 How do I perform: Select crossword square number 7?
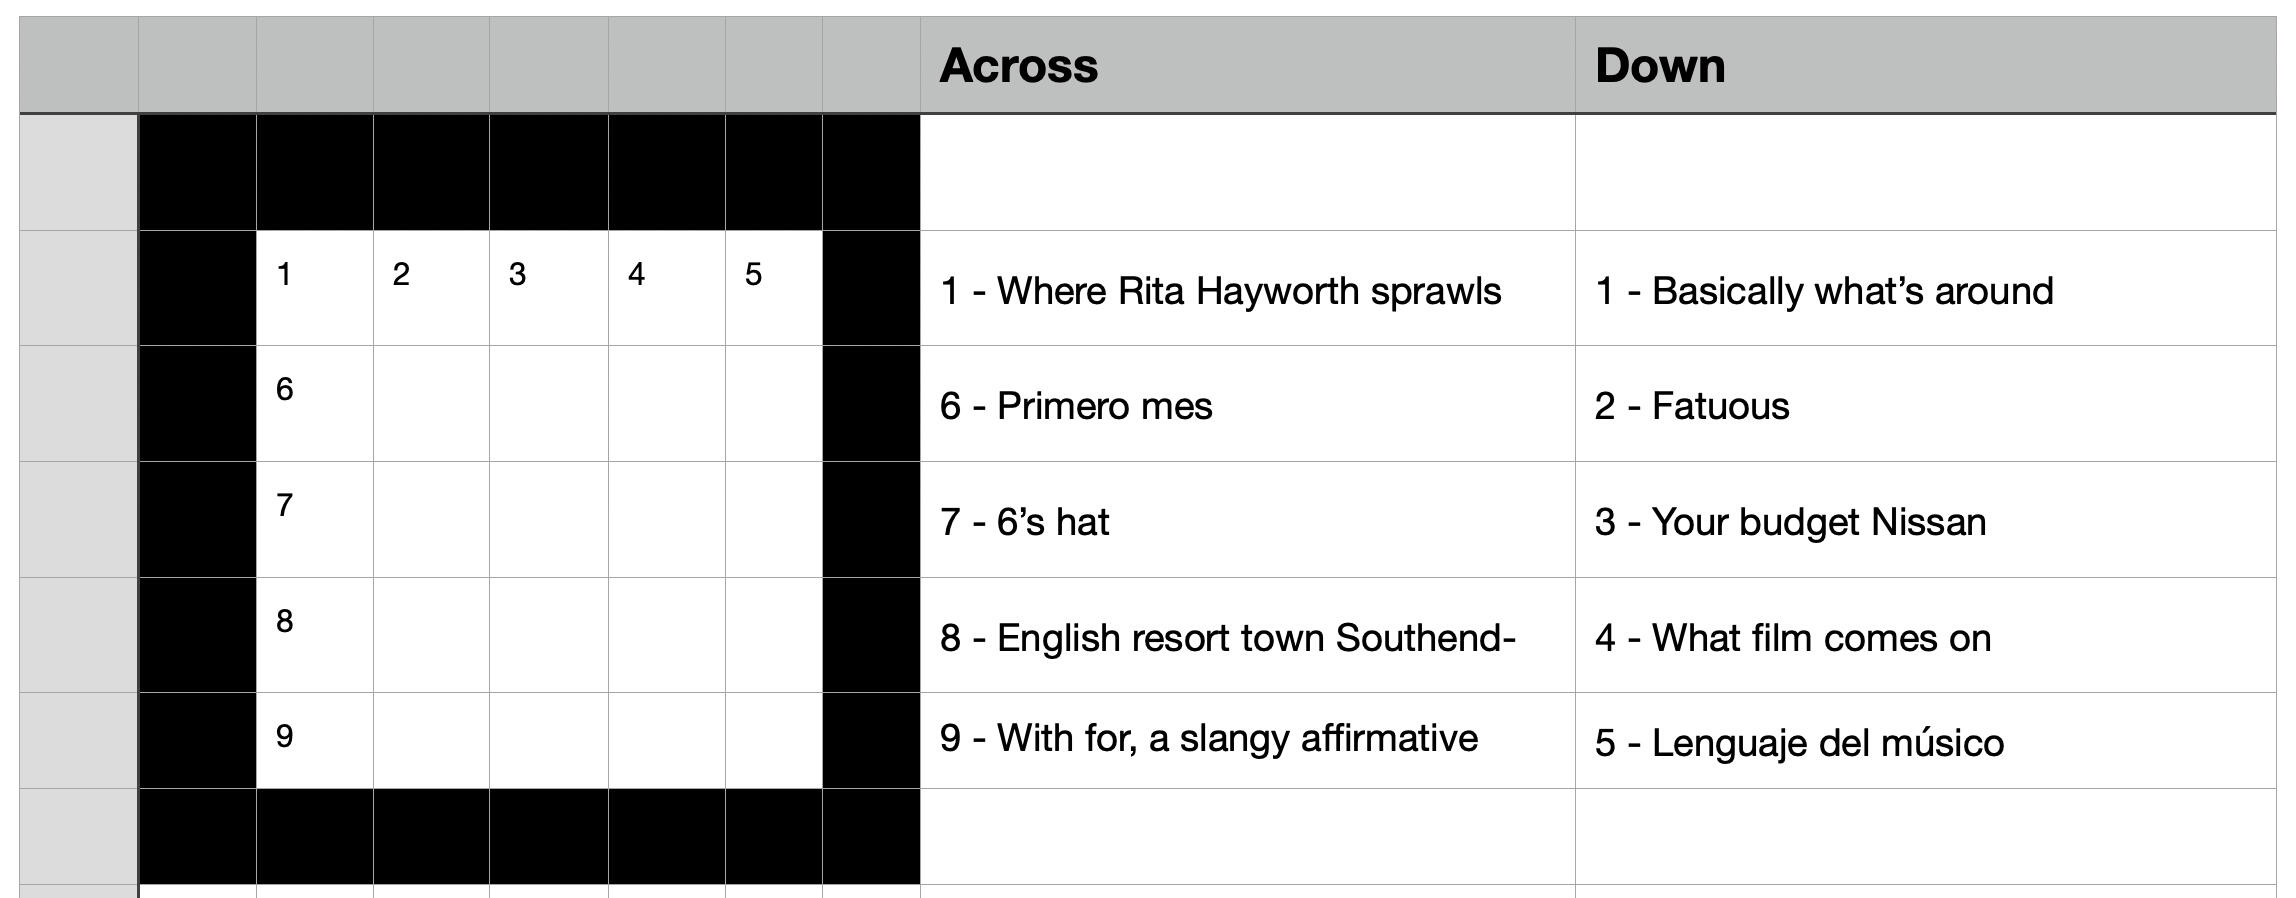[315, 520]
